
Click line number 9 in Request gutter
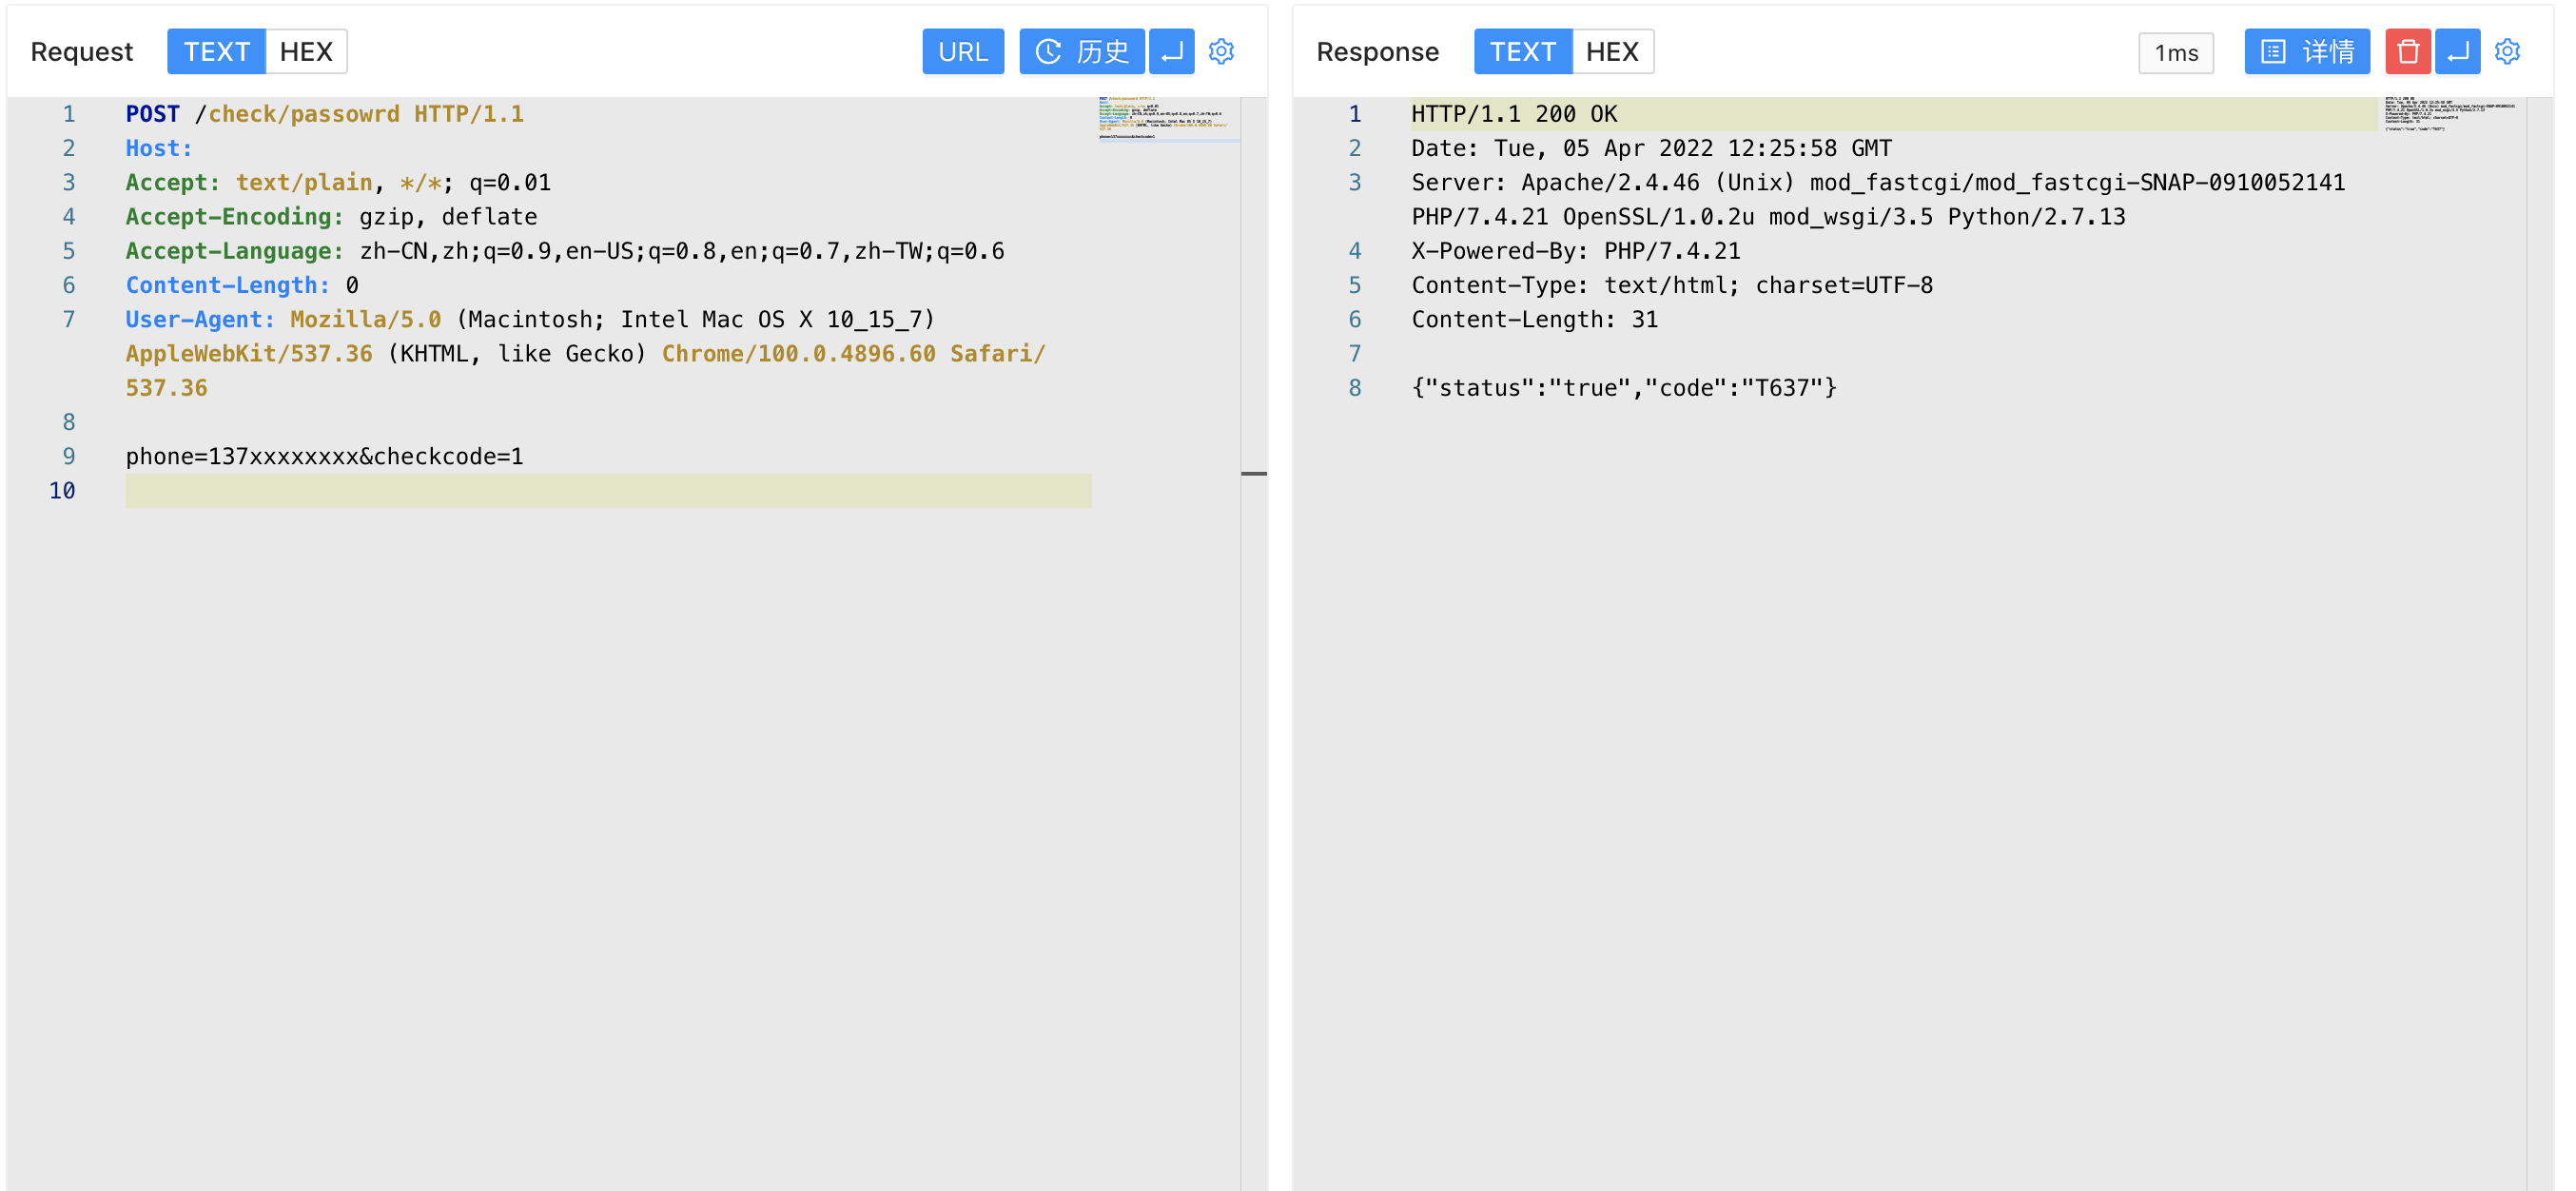(x=68, y=456)
